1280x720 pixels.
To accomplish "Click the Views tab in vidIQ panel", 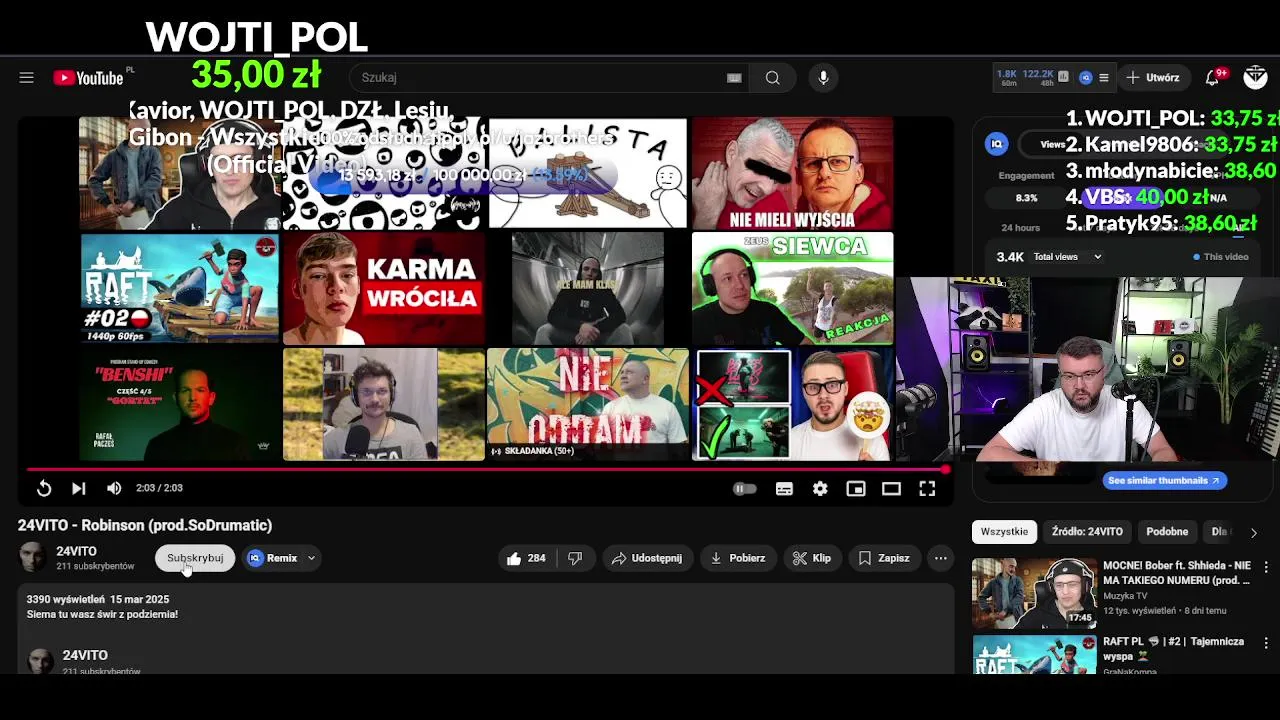I will coord(1052,144).
